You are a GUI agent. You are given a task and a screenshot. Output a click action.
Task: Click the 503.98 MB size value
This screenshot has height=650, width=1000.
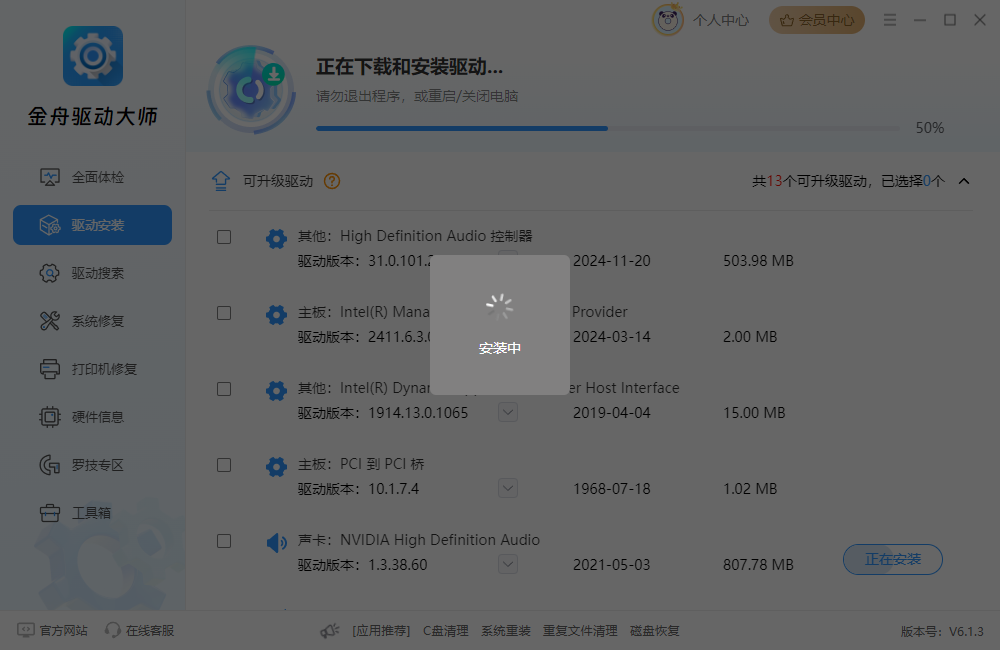pos(758,261)
